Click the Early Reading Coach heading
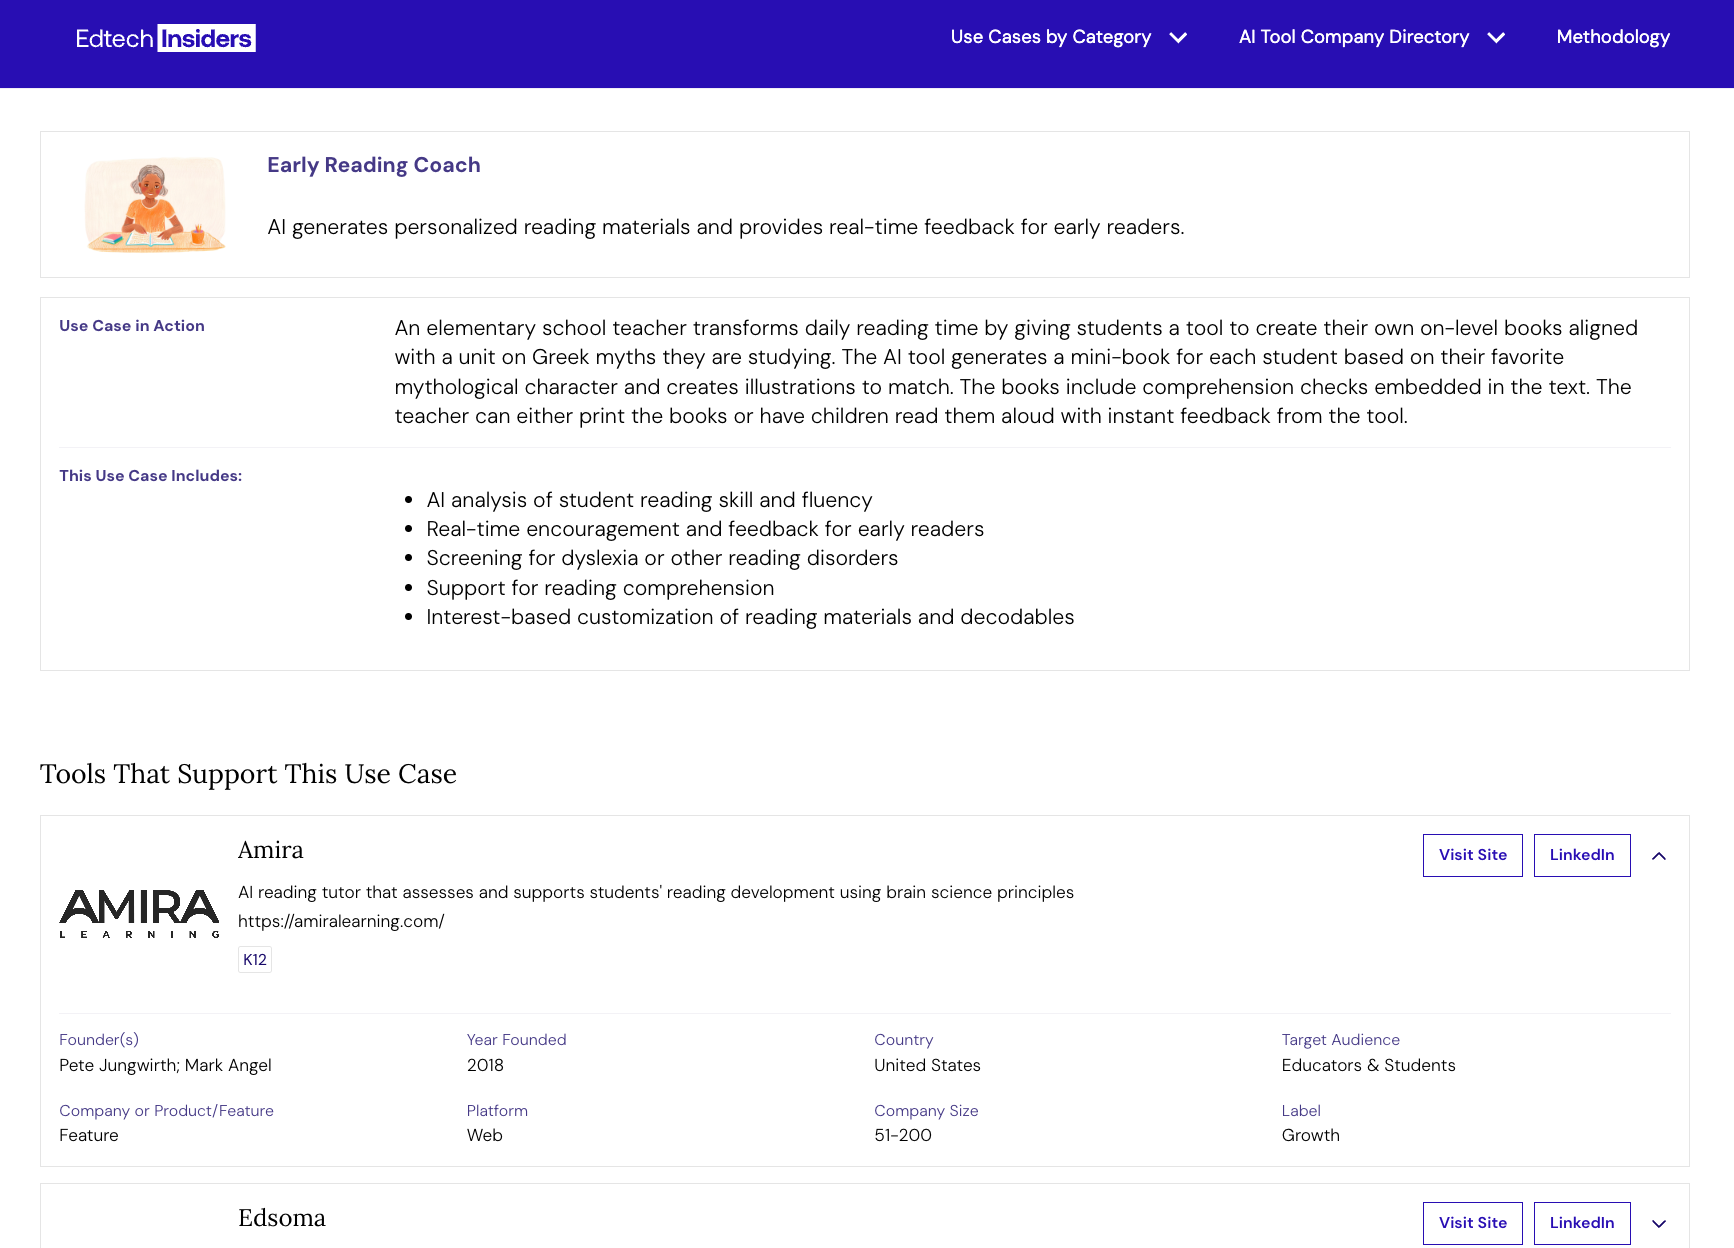 click(x=373, y=164)
